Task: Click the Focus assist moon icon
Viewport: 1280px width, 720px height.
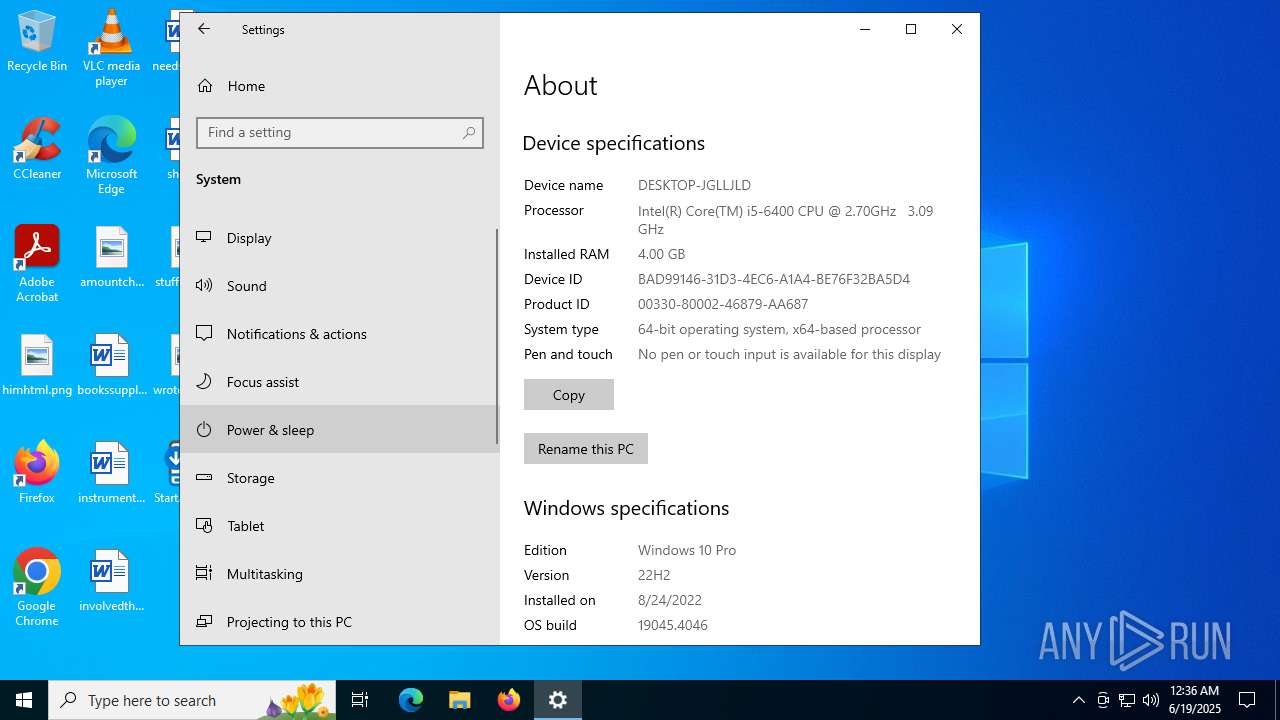Action: pyautogui.click(x=204, y=381)
